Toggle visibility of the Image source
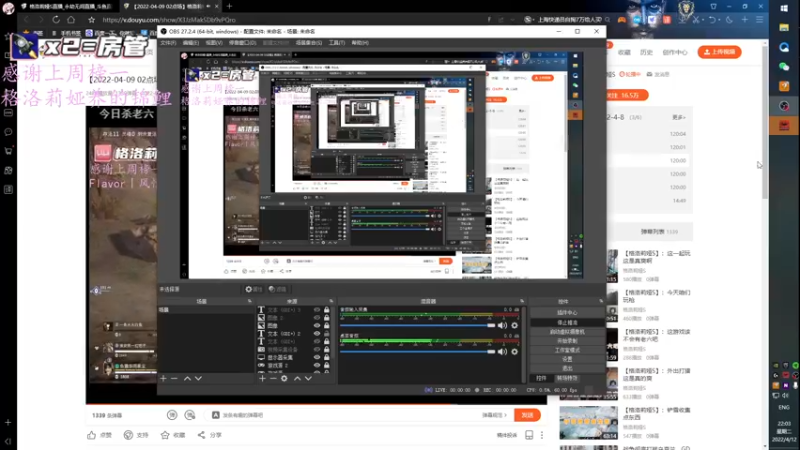The width and height of the screenshot is (800, 450). [x=317, y=326]
